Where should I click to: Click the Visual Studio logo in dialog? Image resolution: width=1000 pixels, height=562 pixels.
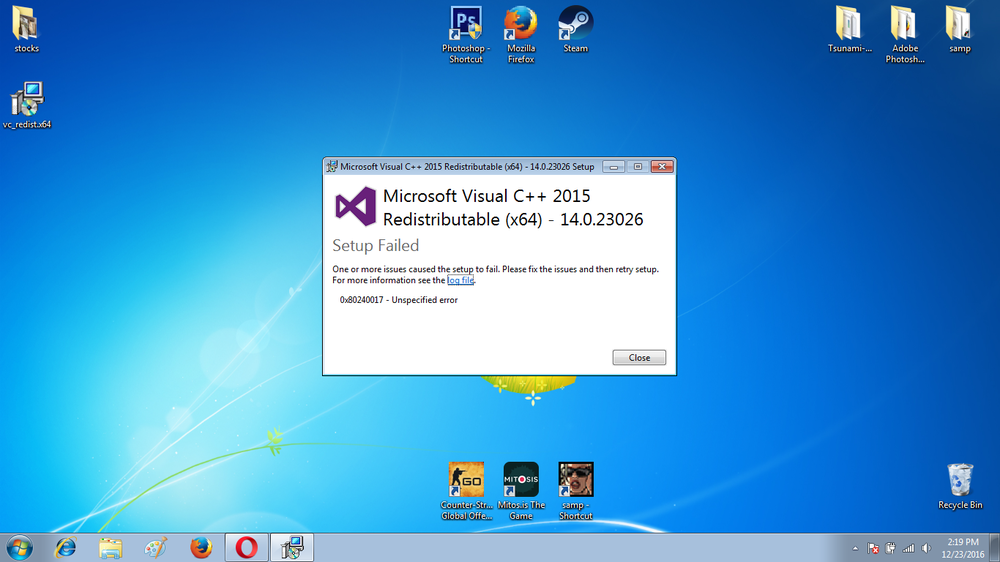click(355, 207)
